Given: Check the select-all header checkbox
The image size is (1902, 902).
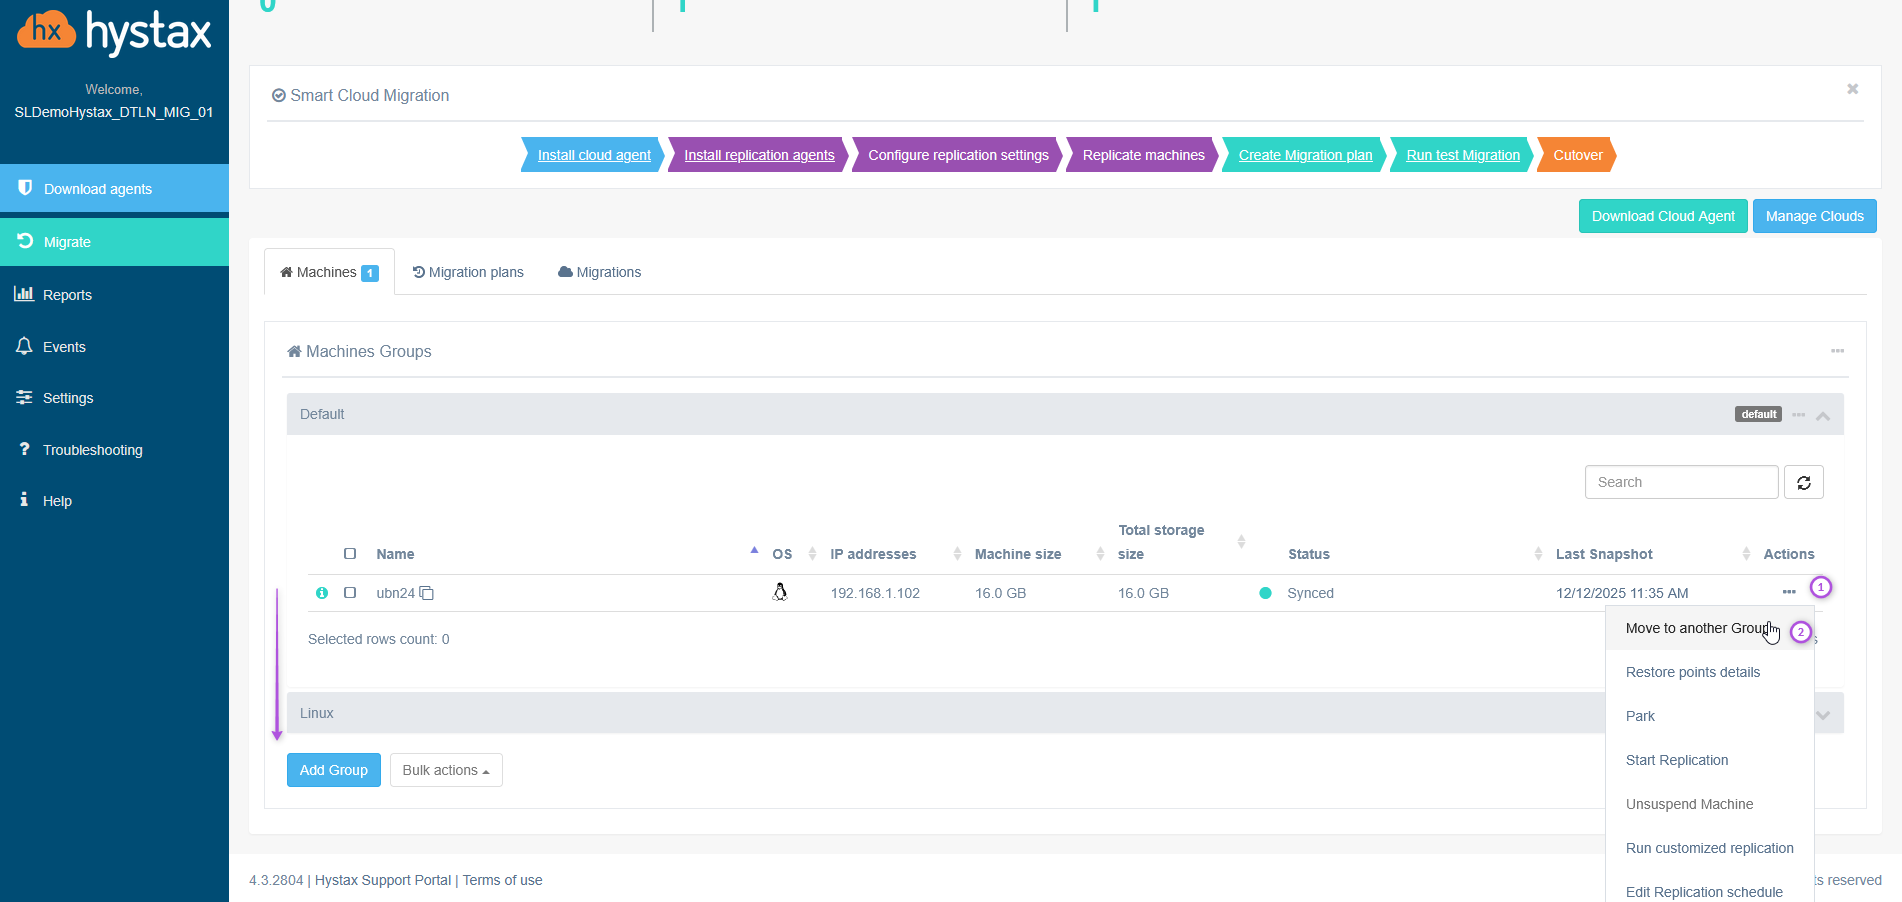Looking at the screenshot, I should pos(350,554).
